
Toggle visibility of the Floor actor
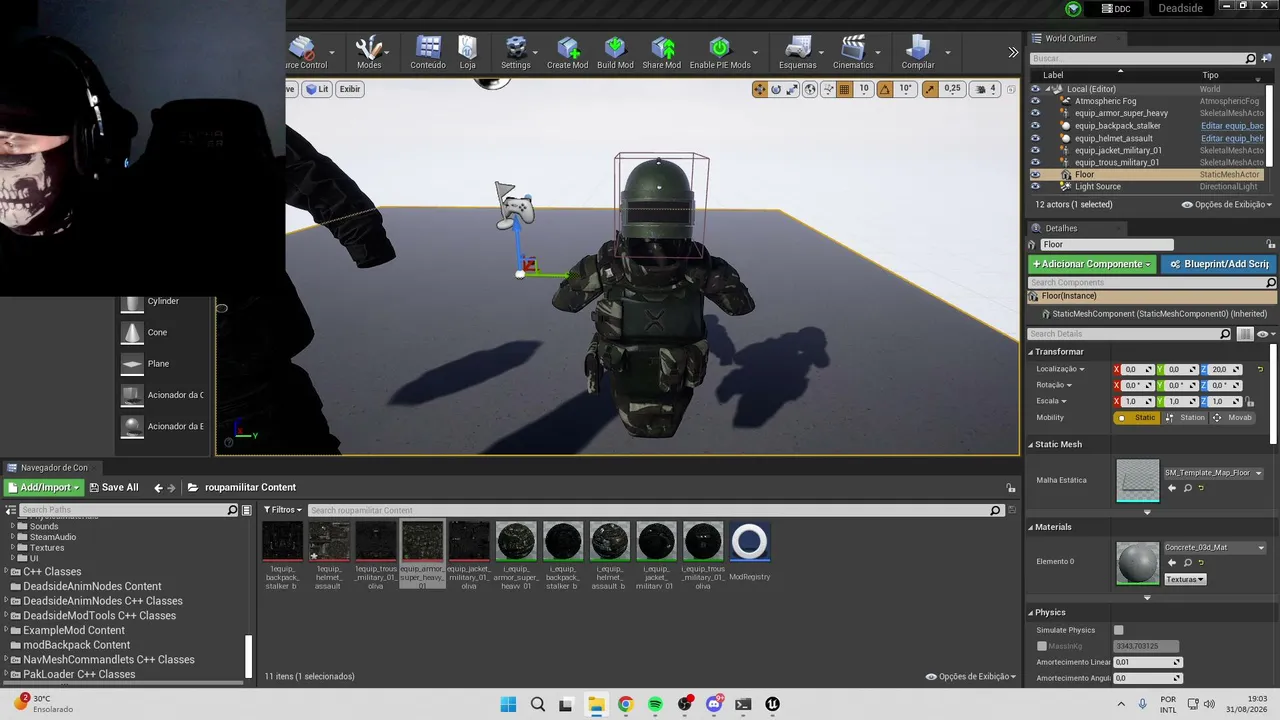click(x=1035, y=175)
